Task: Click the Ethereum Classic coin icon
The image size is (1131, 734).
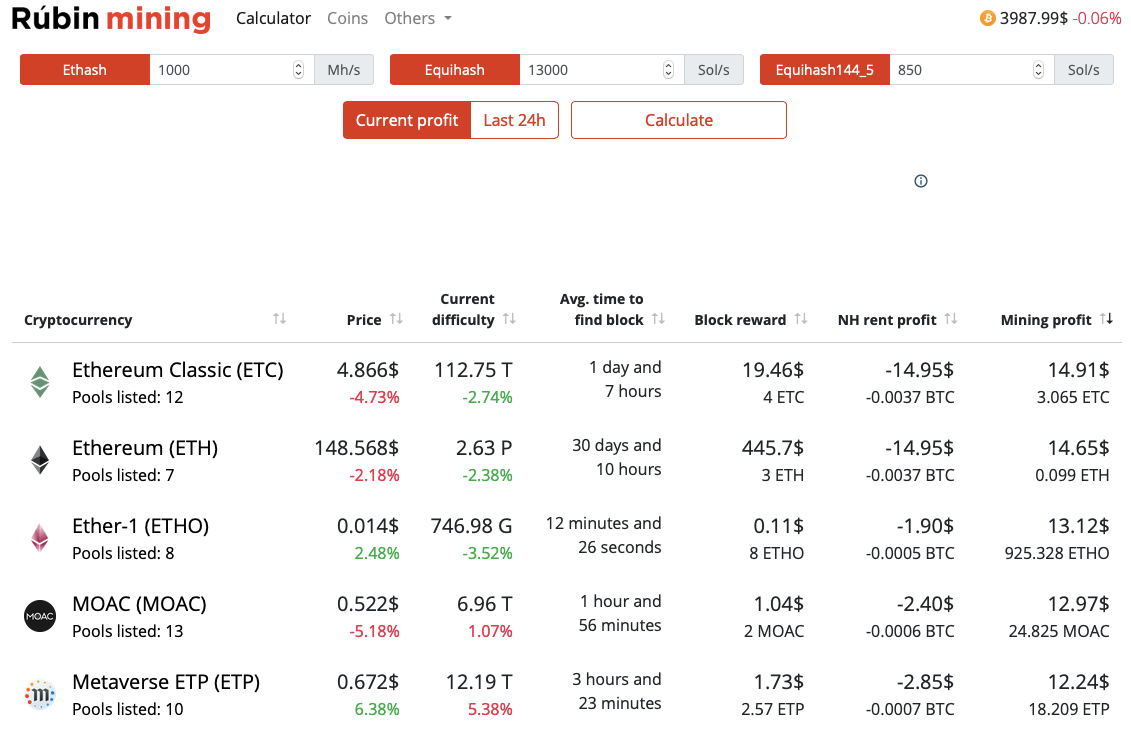Action: coord(40,382)
